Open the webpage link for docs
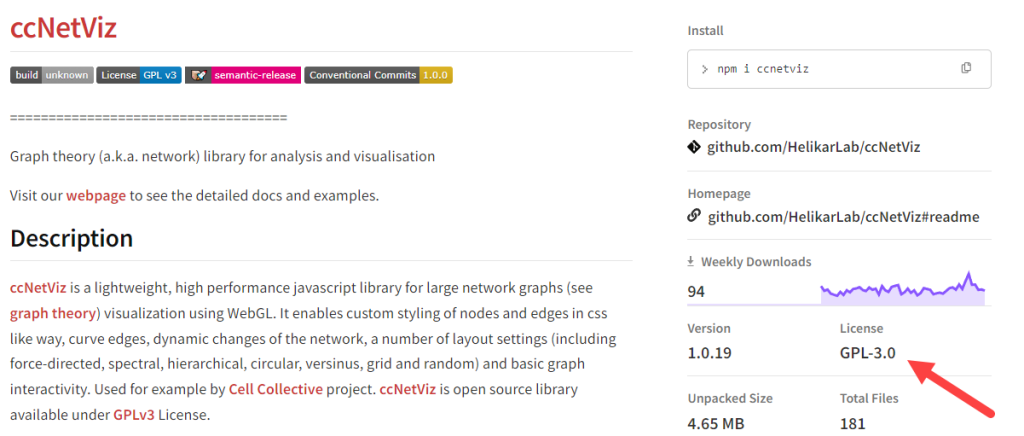Viewport: 1024px width, 436px height. pos(96,195)
